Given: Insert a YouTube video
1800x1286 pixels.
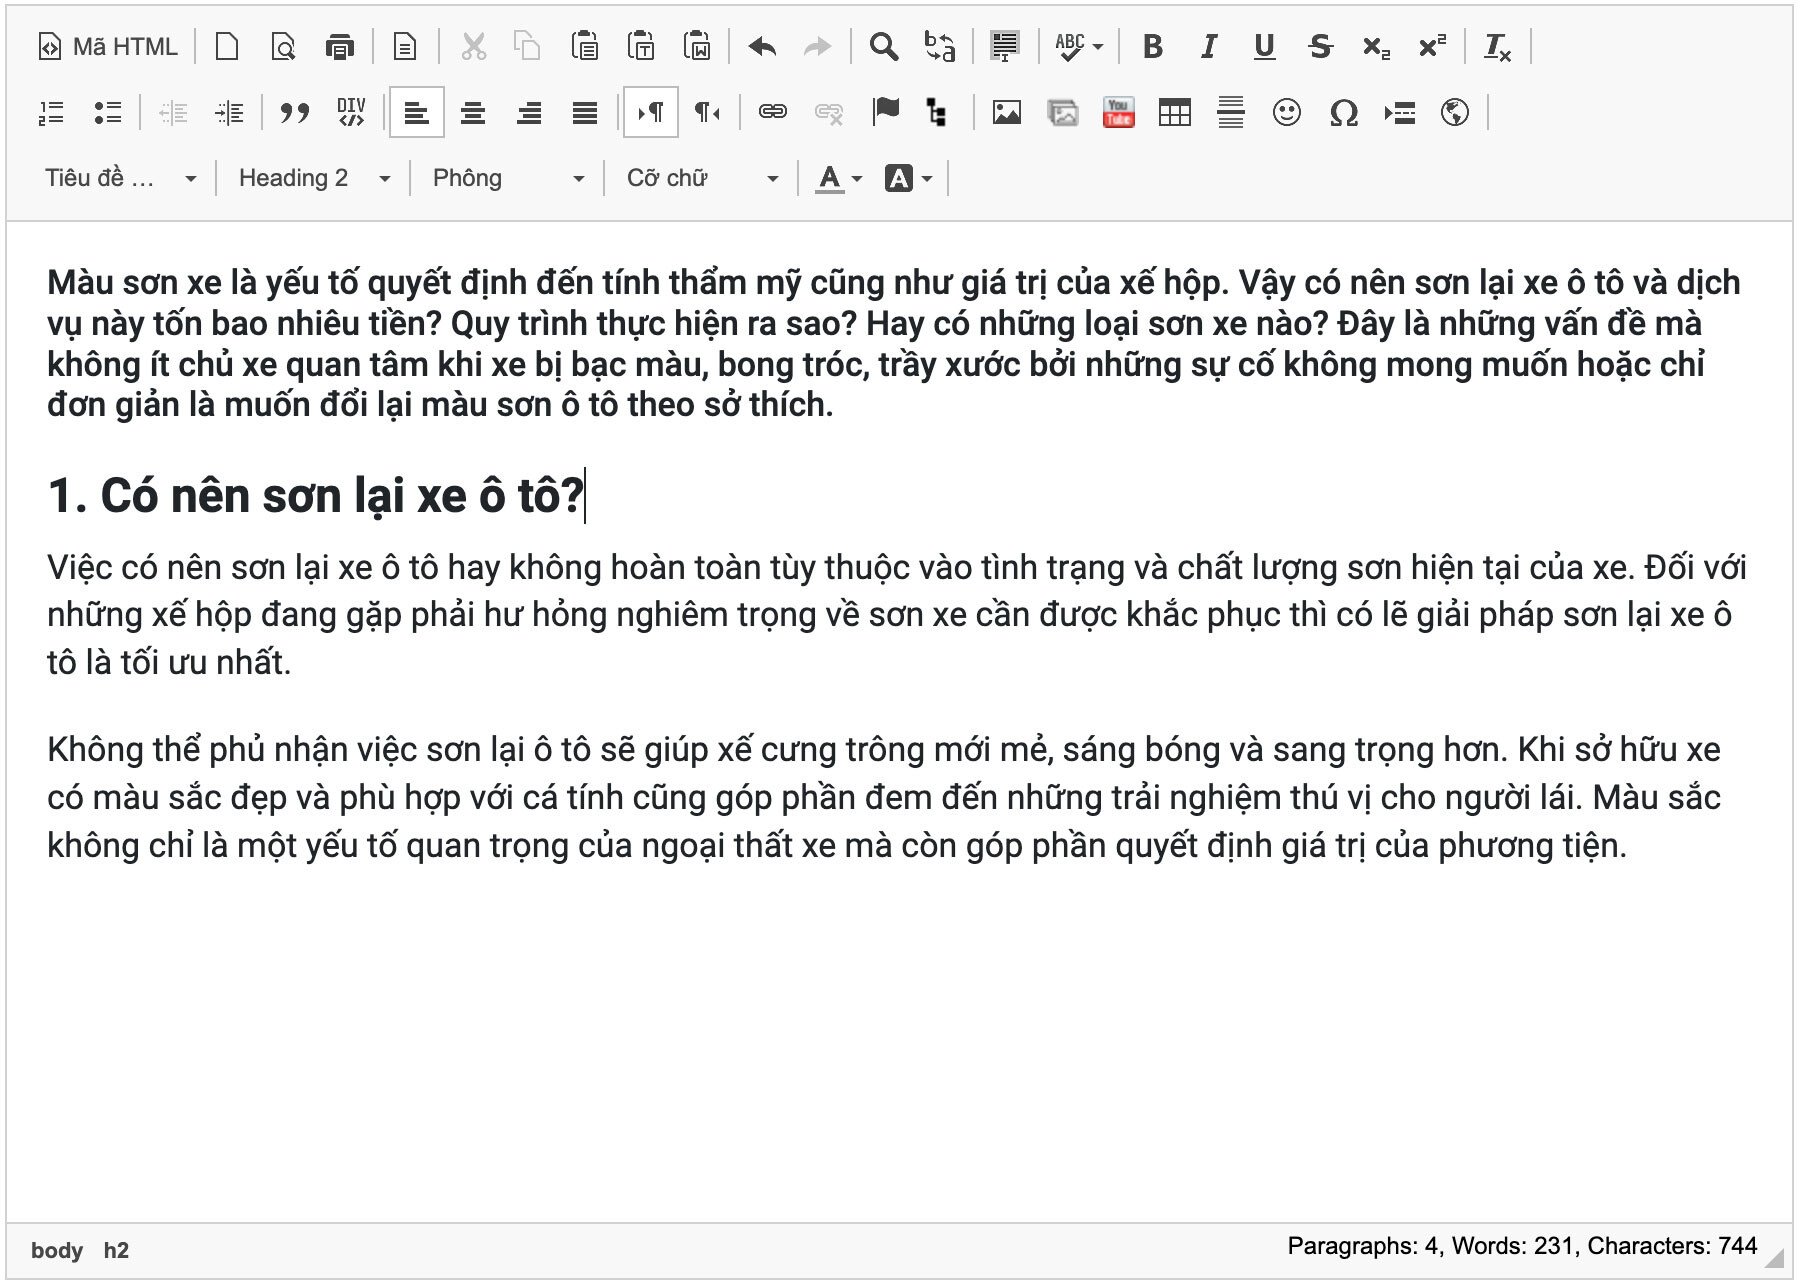Looking at the screenshot, I should click(x=1118, y=112).
